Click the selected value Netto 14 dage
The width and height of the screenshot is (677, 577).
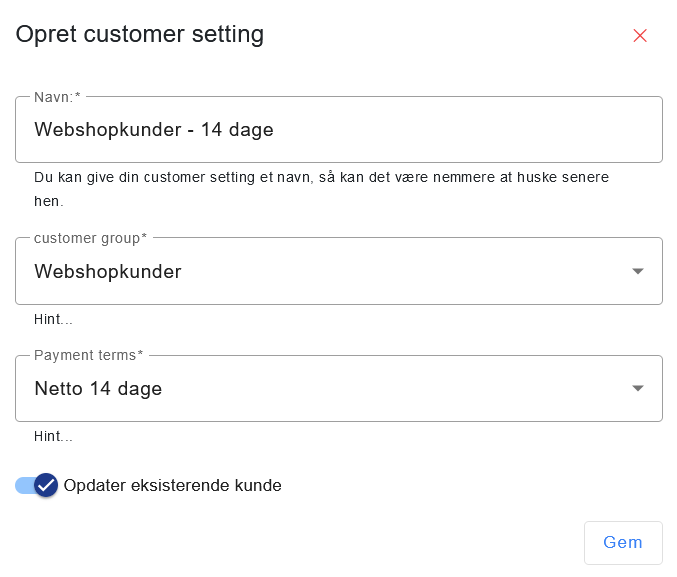click(x=98, y=389)
